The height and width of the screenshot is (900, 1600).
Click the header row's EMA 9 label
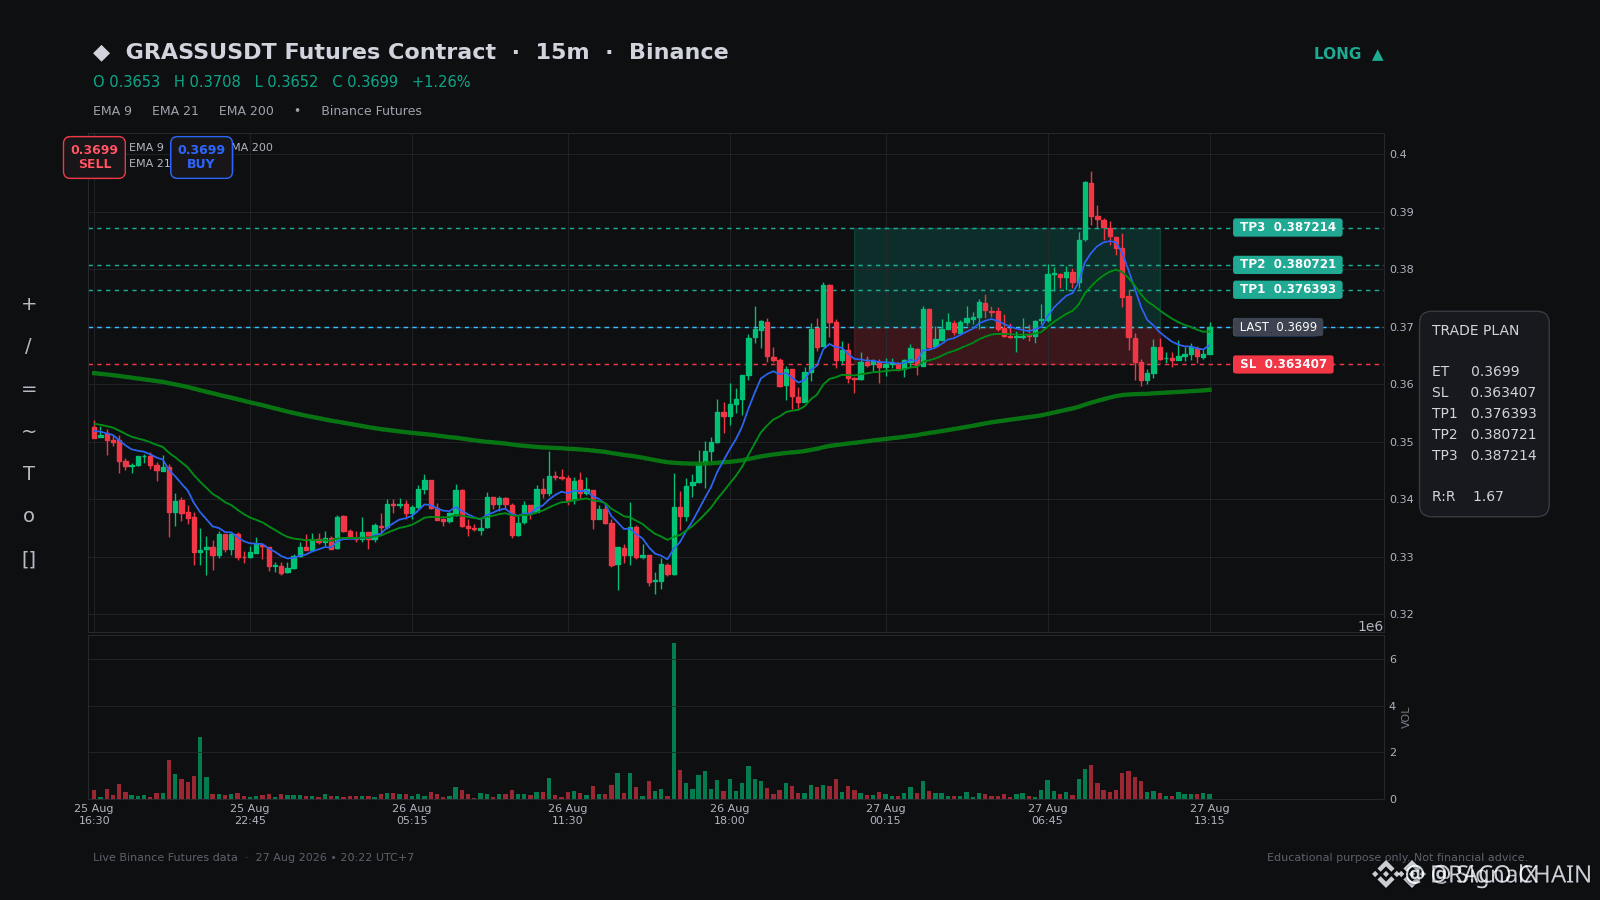tap(112, 111)
